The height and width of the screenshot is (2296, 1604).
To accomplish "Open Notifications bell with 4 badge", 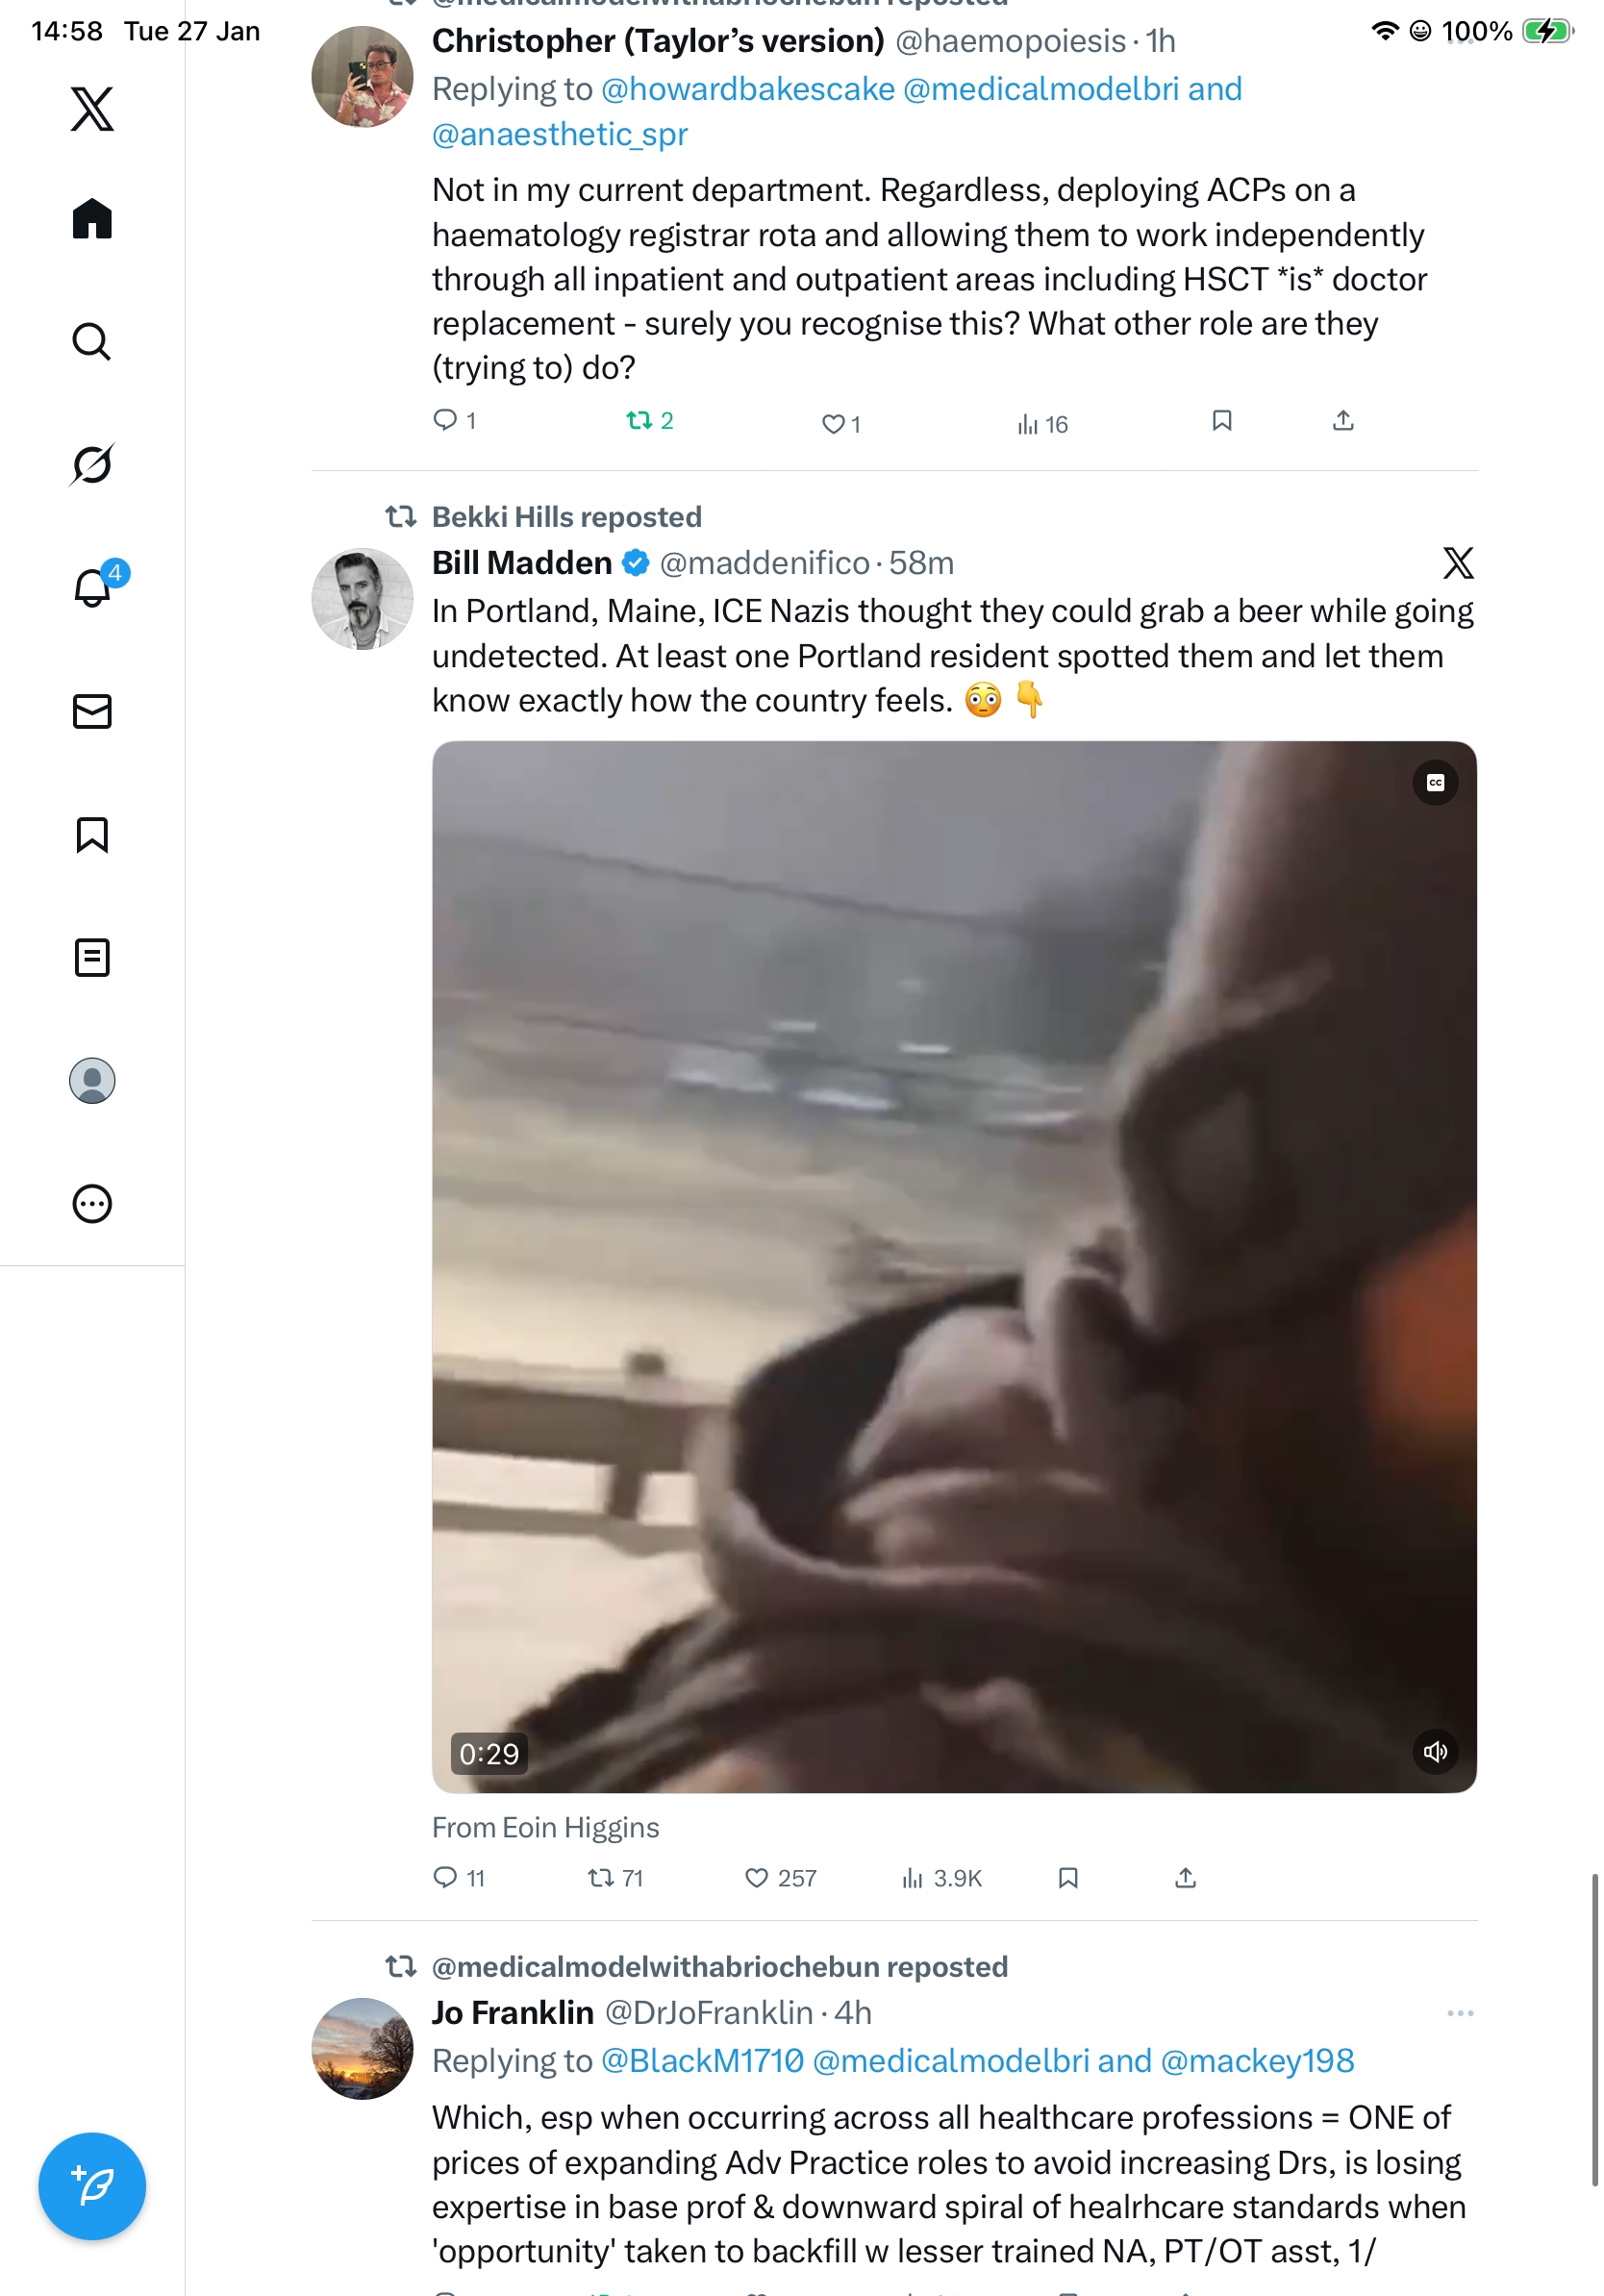I will 92,587.
